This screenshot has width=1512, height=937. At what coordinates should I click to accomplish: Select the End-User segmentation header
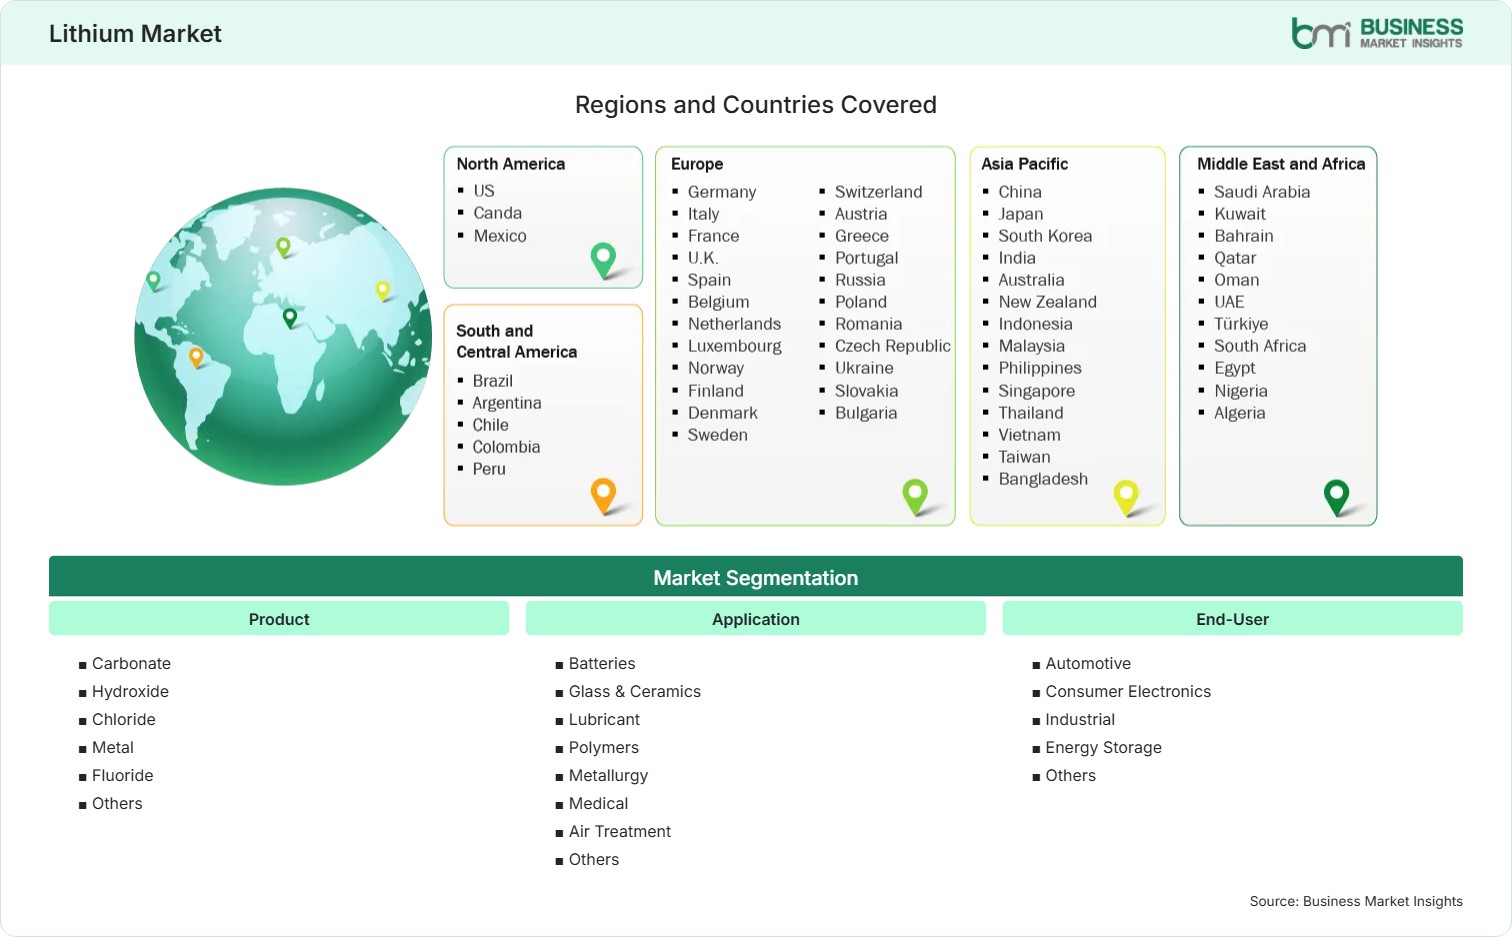[1232, 619]
